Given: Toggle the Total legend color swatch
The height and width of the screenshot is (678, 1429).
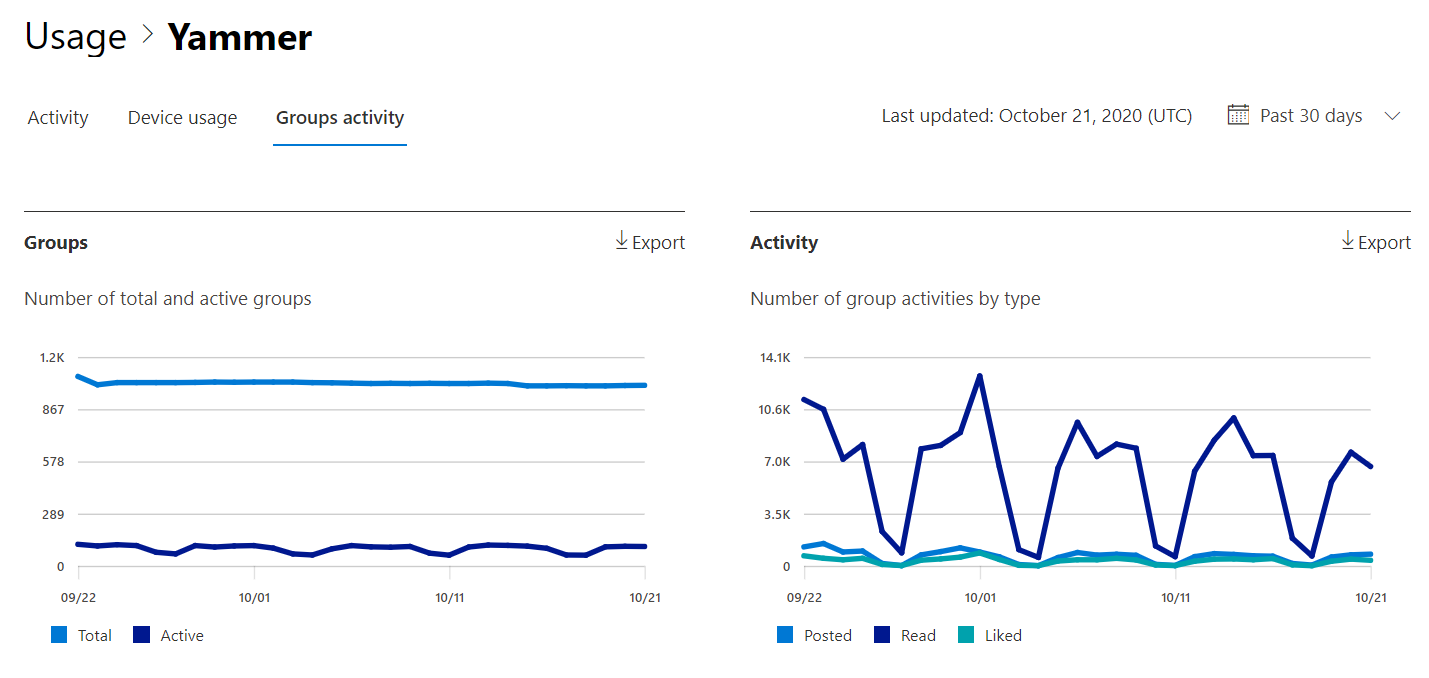Looking at the screenshot, I should [x=59, y=635].
